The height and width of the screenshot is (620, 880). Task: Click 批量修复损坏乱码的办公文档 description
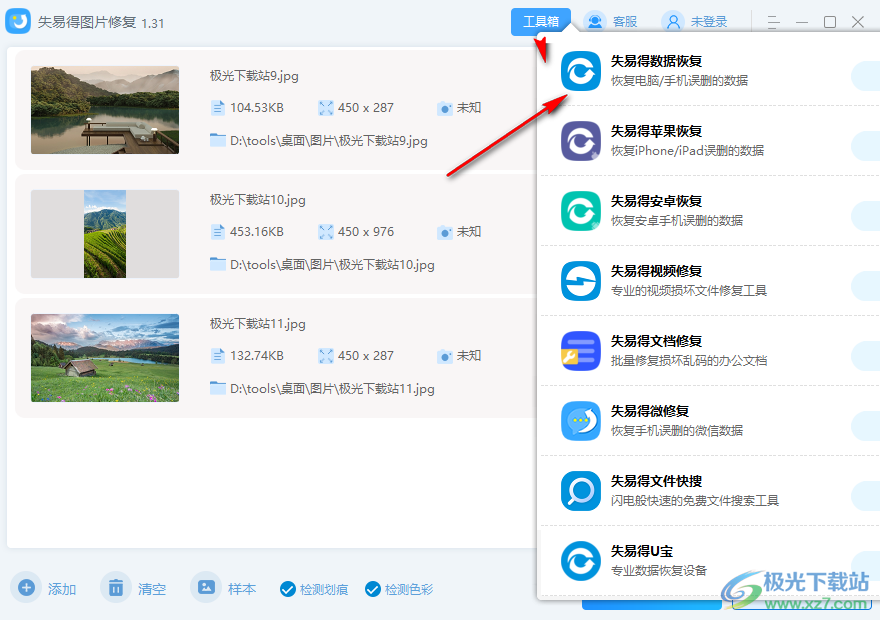tap(689, 361)
